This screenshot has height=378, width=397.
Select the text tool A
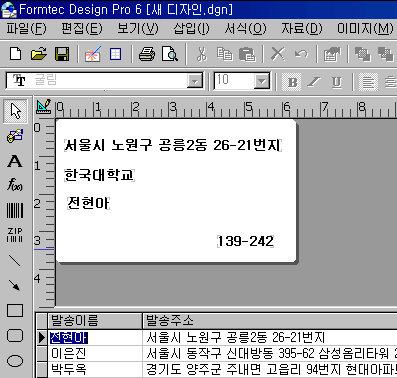click(x=15, y=161)
